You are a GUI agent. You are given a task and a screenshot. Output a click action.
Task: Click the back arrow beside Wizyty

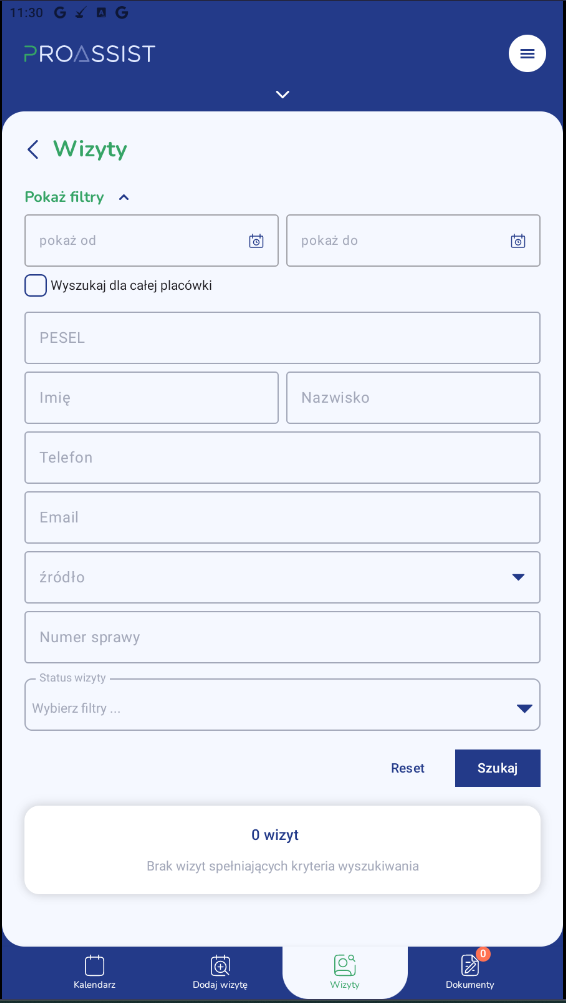click(33, 150)
